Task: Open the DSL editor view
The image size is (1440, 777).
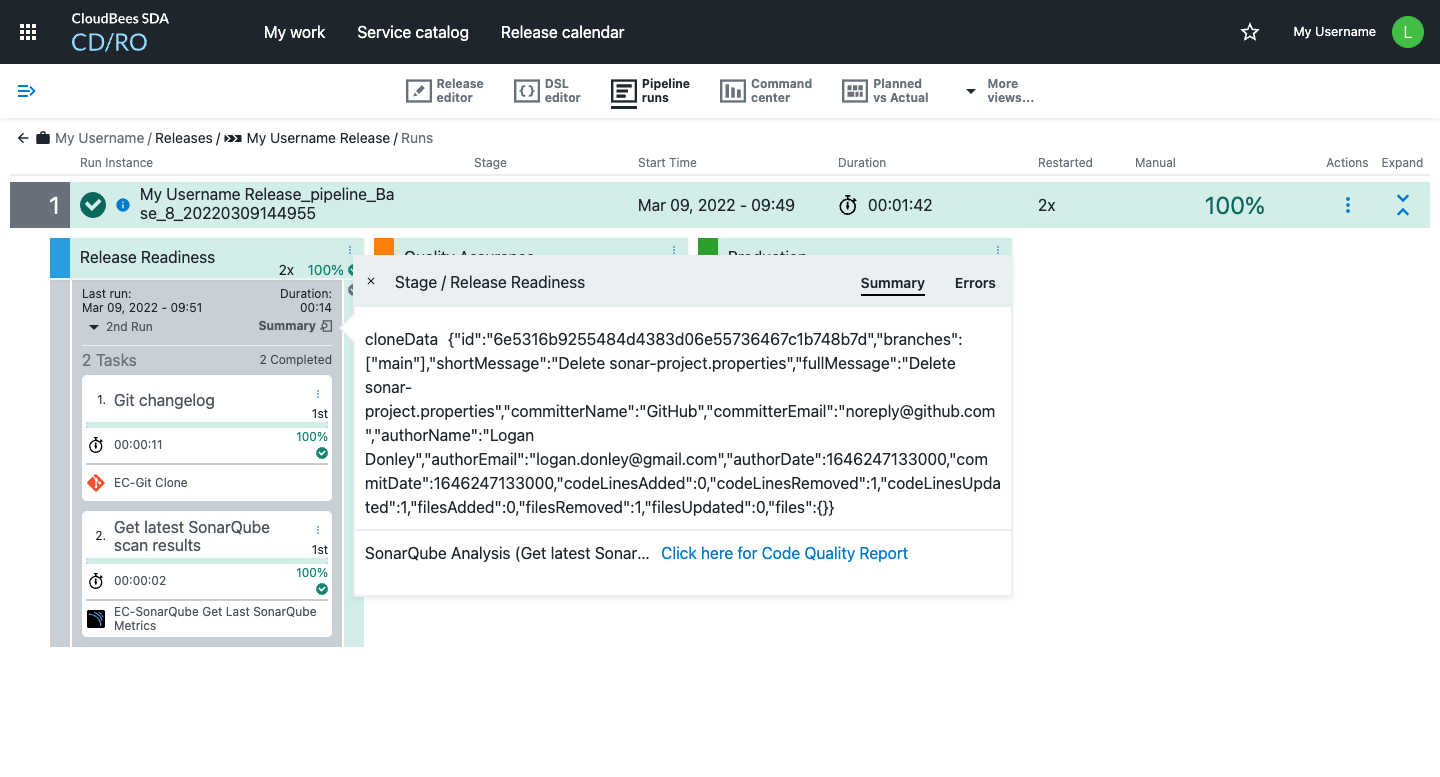Action: 527,90
